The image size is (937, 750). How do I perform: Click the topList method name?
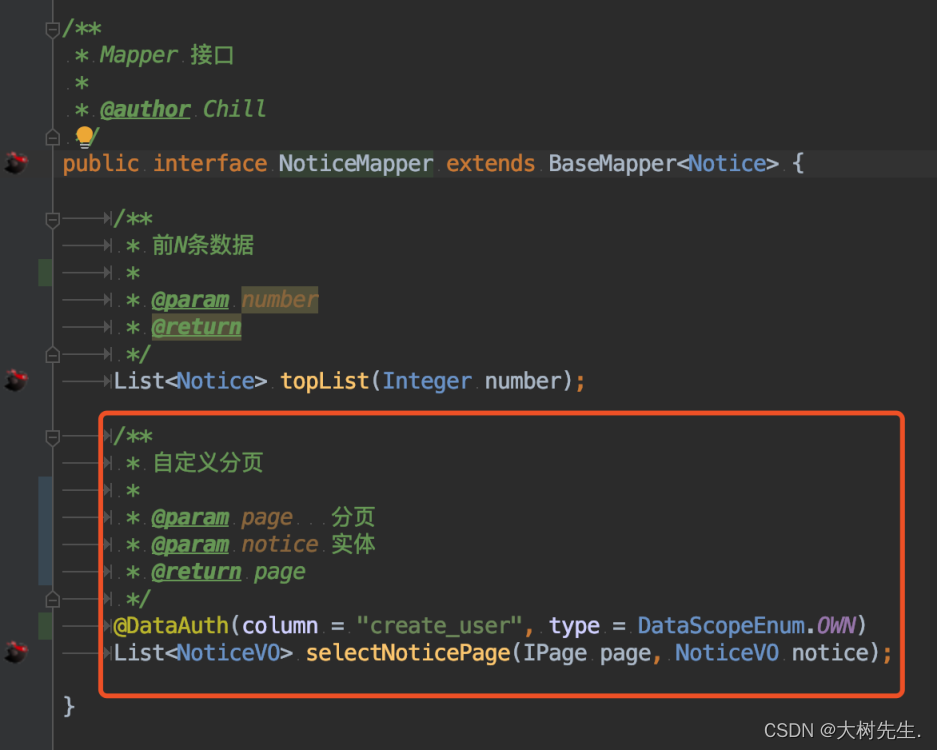click(x=324, y=381)
